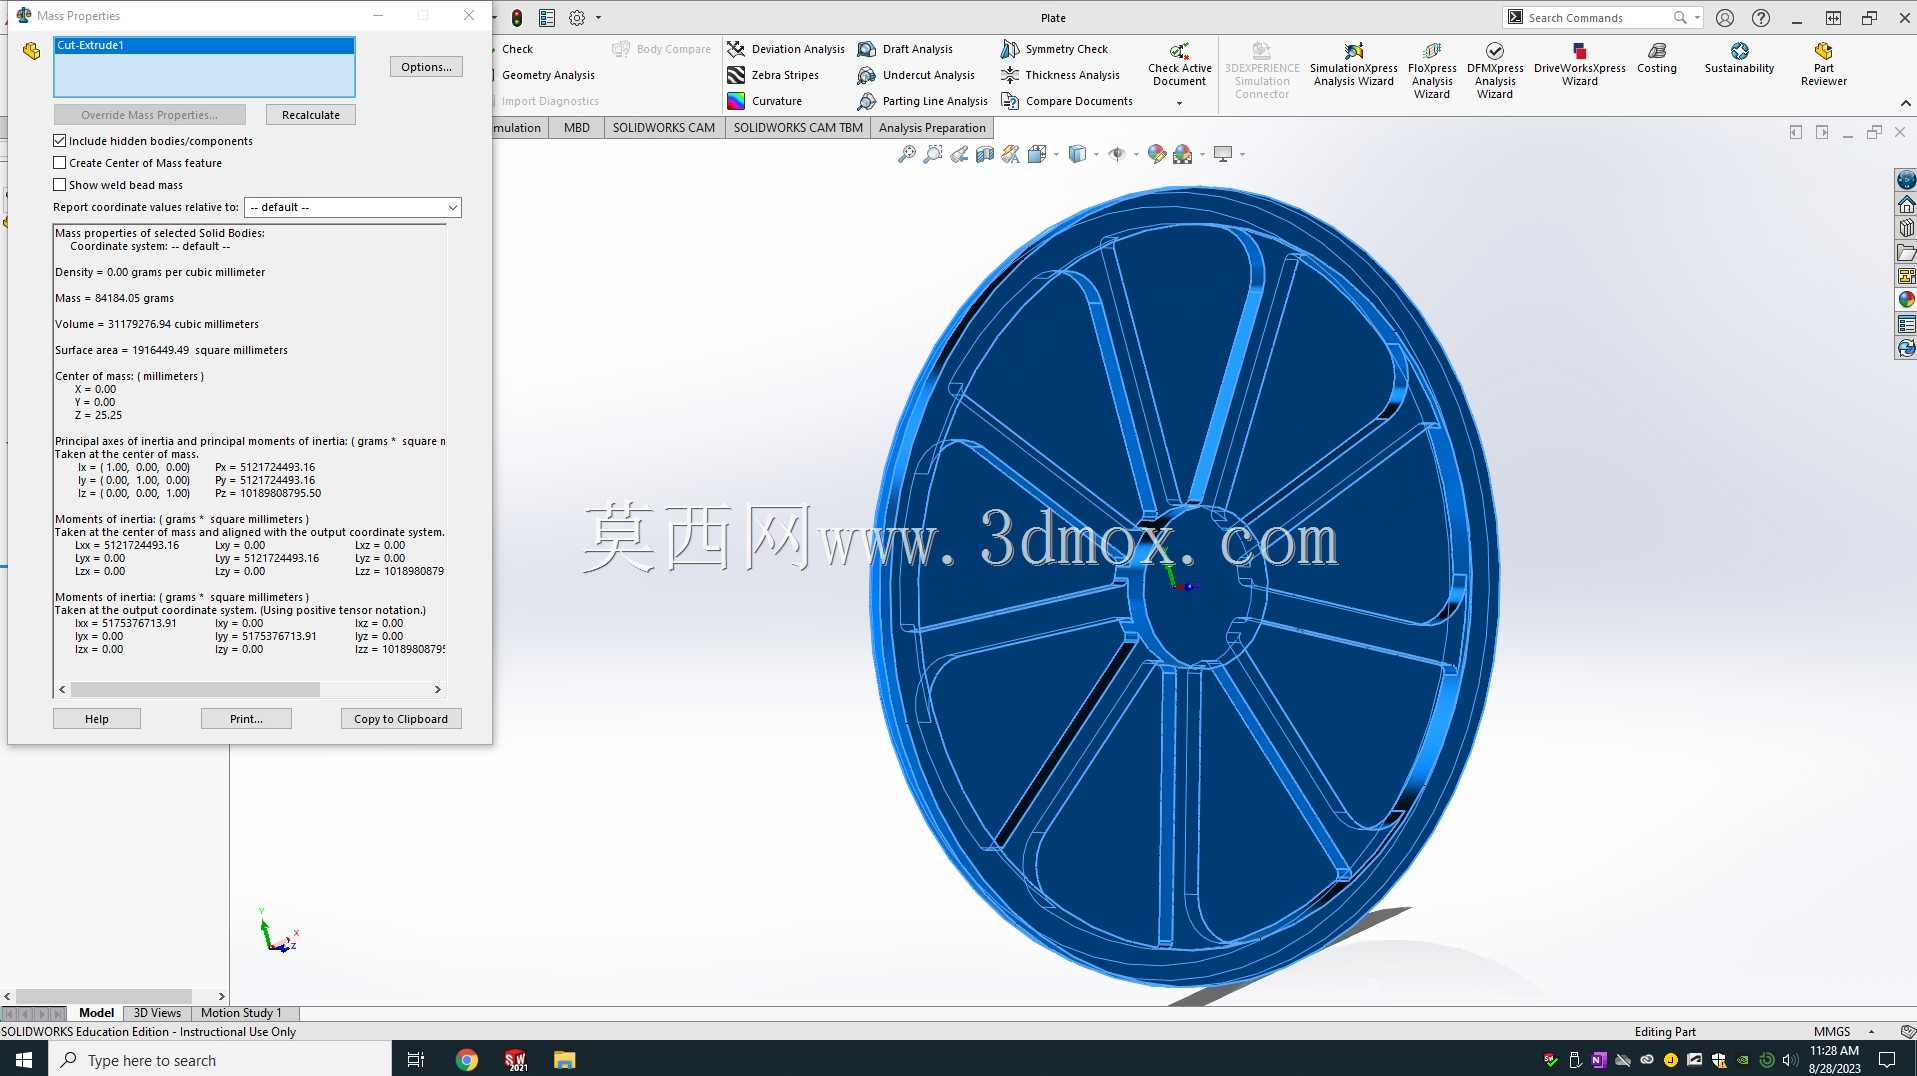The image size is (1917, 1076).
Task: Click the Zoom to Fit icon
Action: click(906, 154)
